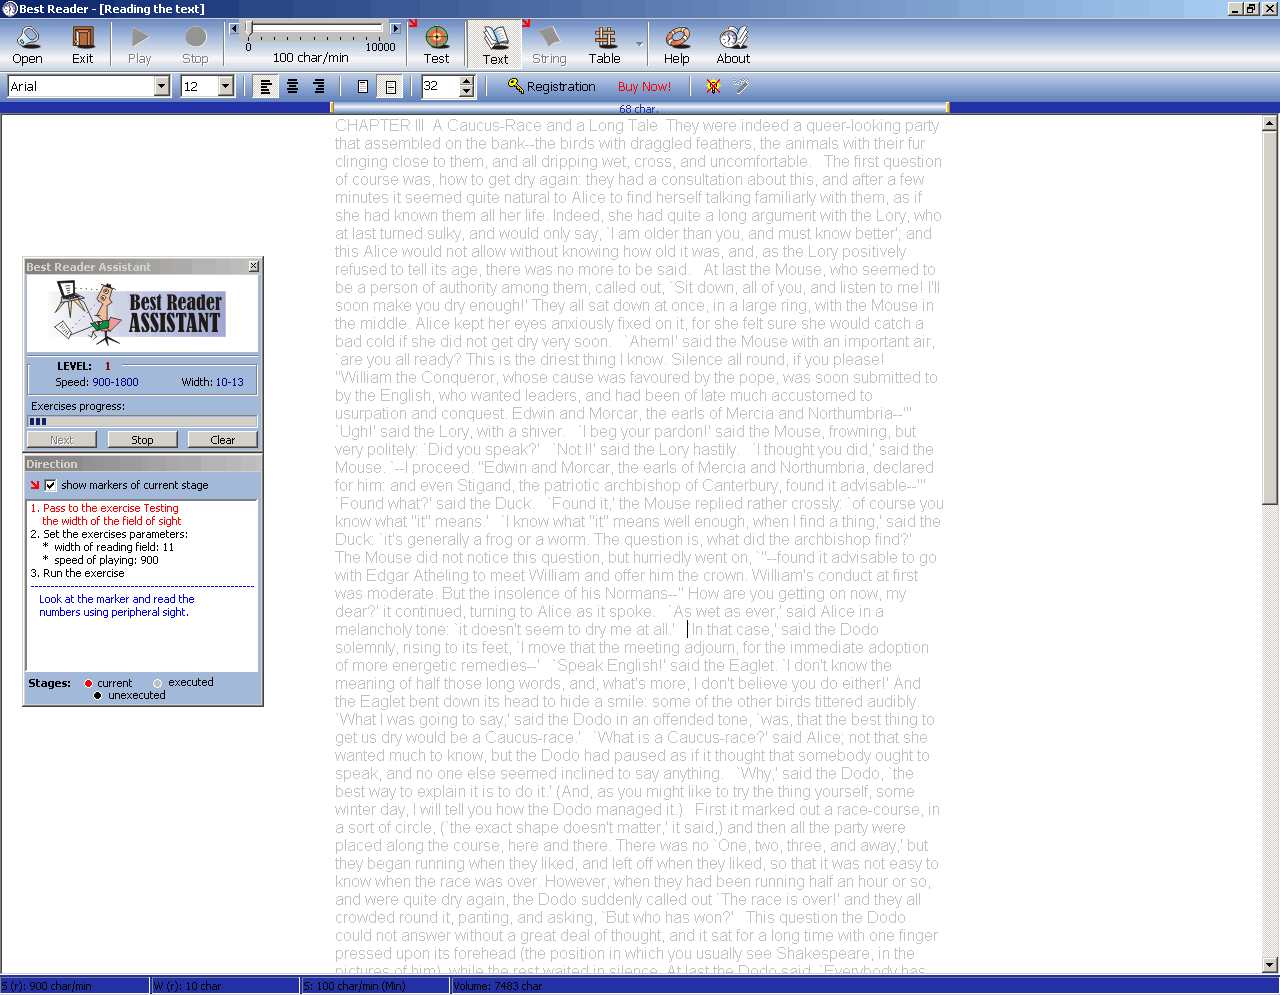Enable show markers of current stage
This screenshot has height=995, width=1280.
click(49, 486)
